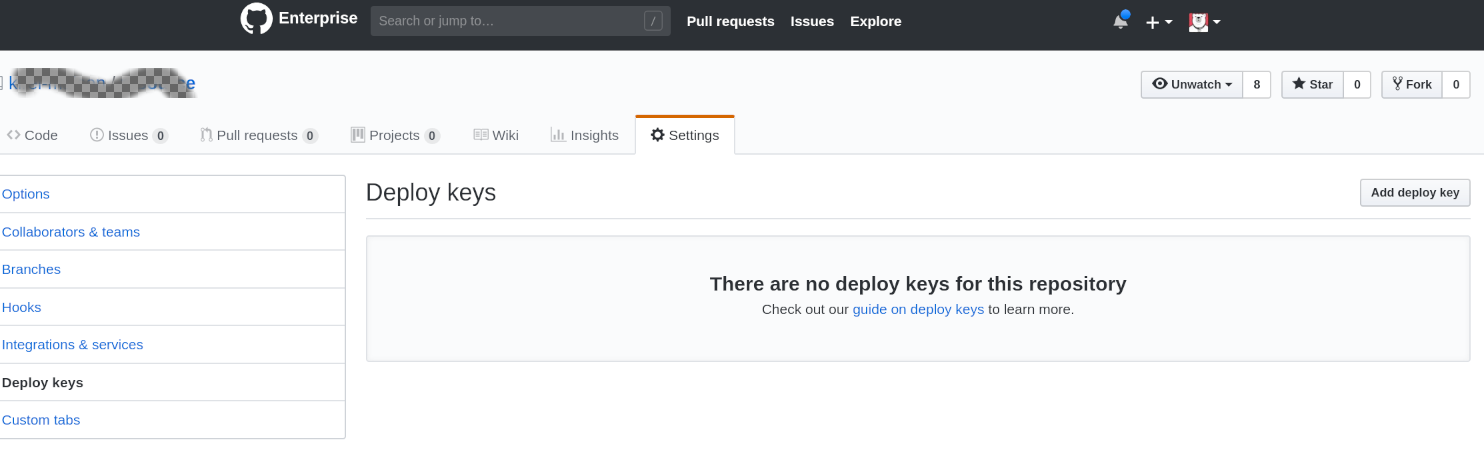
Task: Open the Projects tab
Action: [396, 135]
